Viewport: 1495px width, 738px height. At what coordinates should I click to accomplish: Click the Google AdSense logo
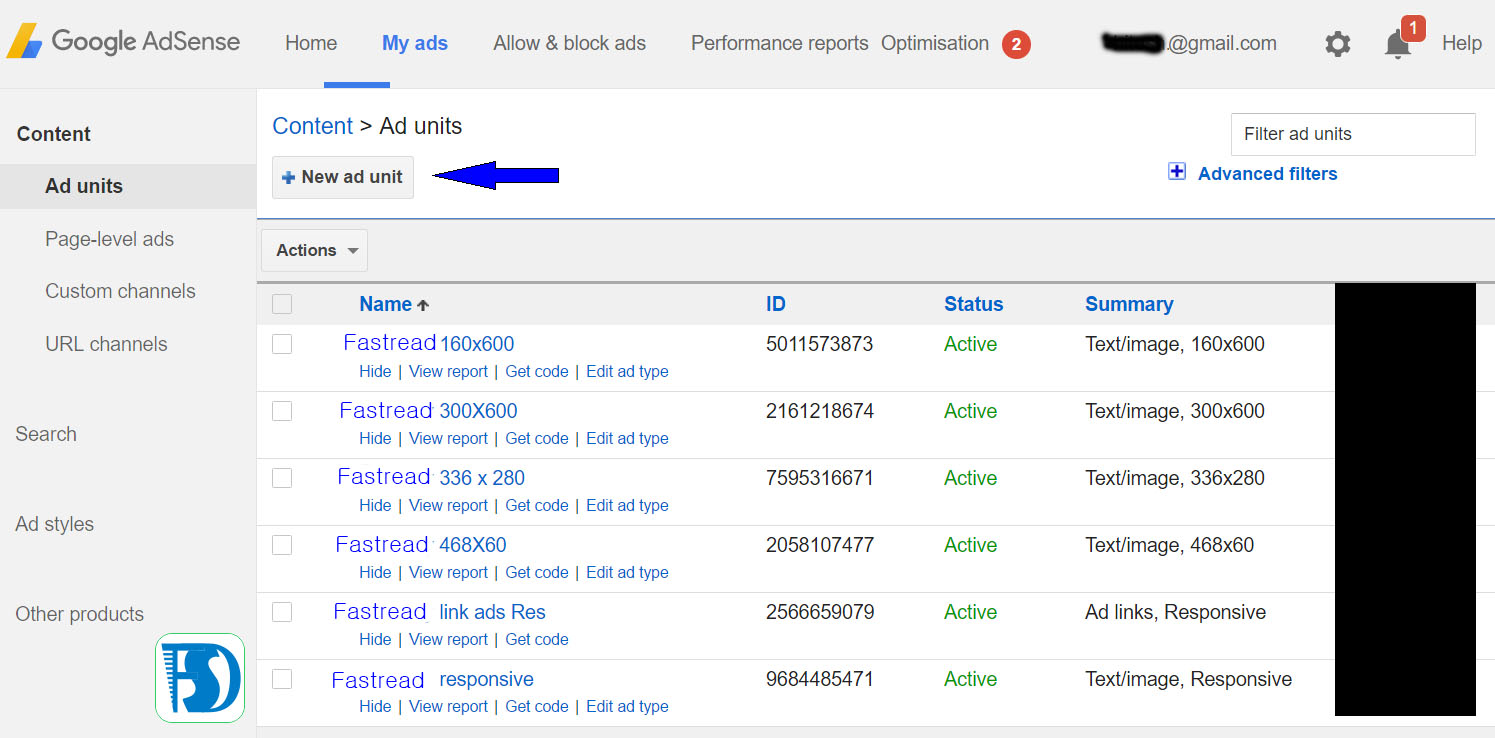124,42
